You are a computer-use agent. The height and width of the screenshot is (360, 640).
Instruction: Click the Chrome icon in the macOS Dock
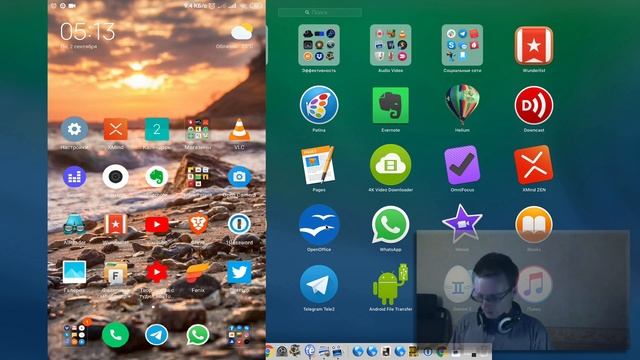coord(269,351)
